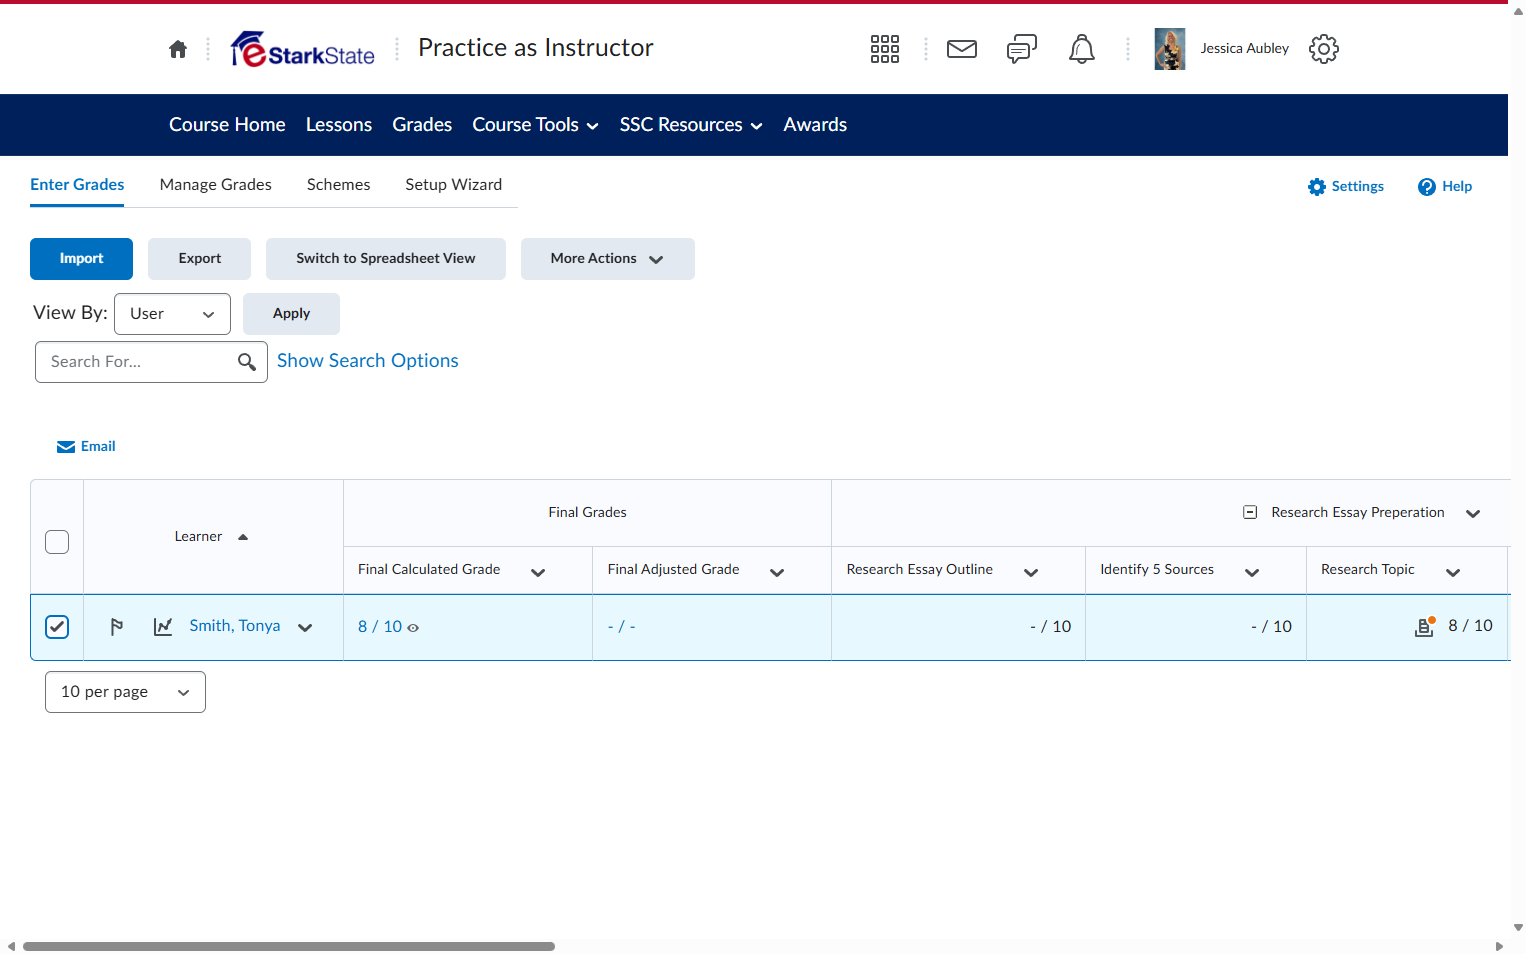Click the Import button
The height and width of the screenshot is (954, 1526).
tap(81, 259)
